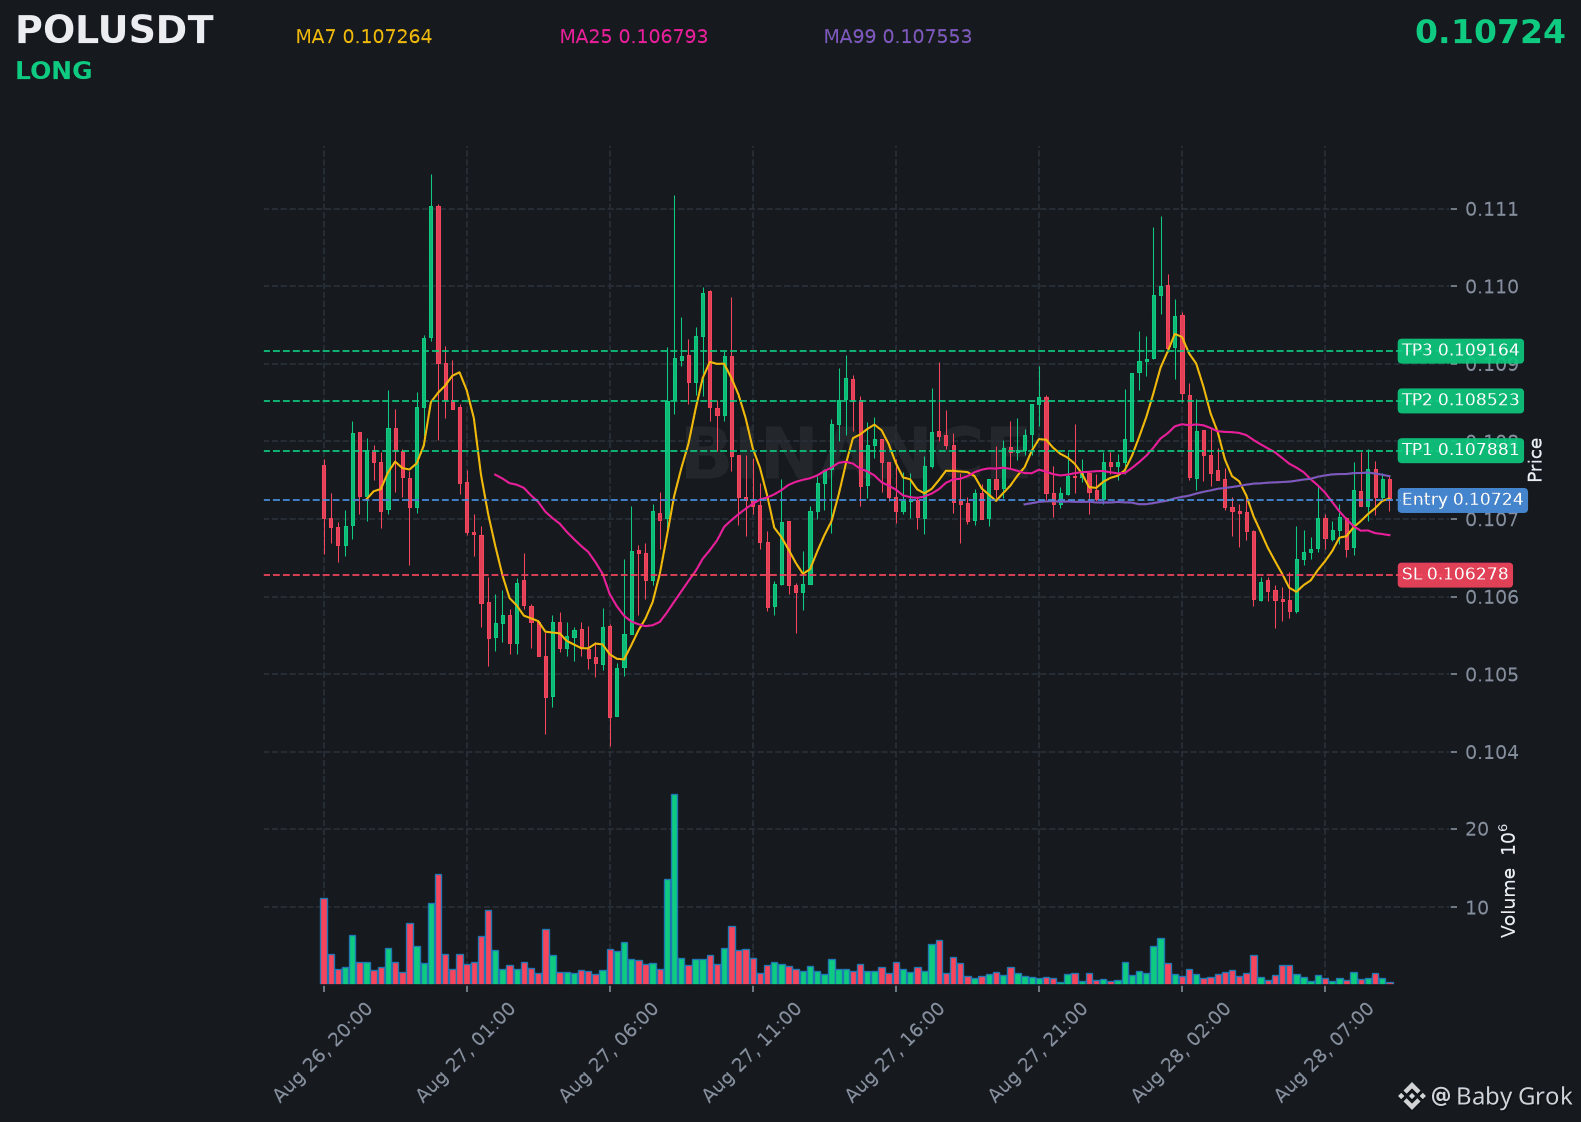Click the 0.105 price axis label

[x=1491, y=675]
